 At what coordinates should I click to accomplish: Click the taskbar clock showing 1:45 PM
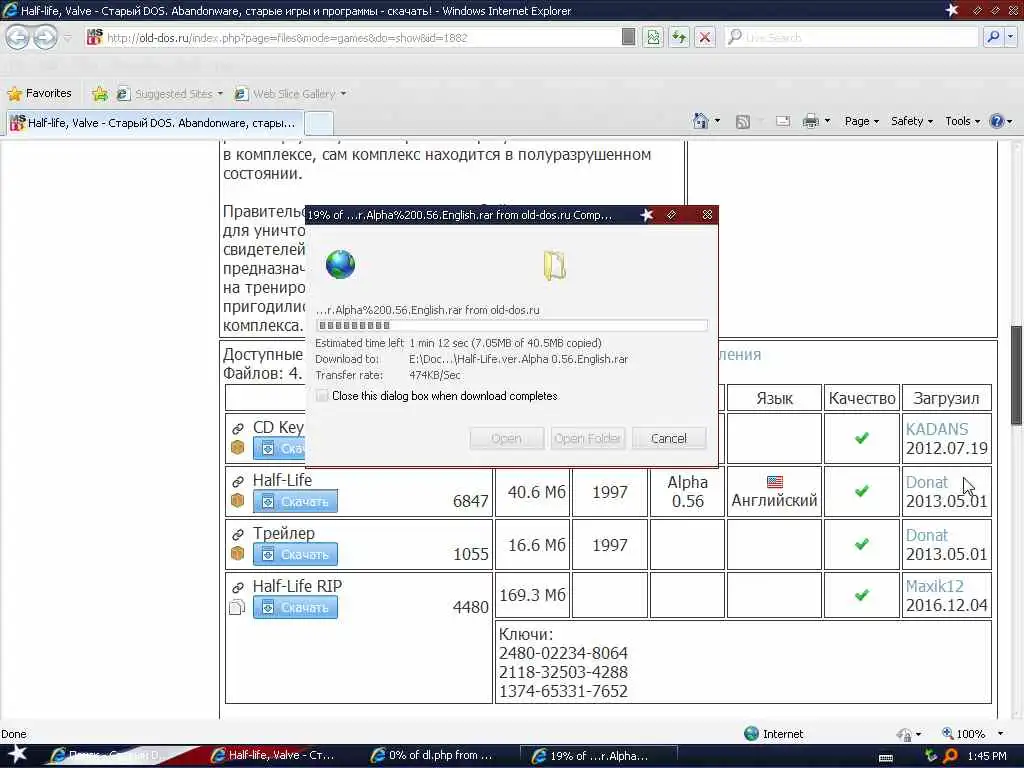(x=987, y=756)
